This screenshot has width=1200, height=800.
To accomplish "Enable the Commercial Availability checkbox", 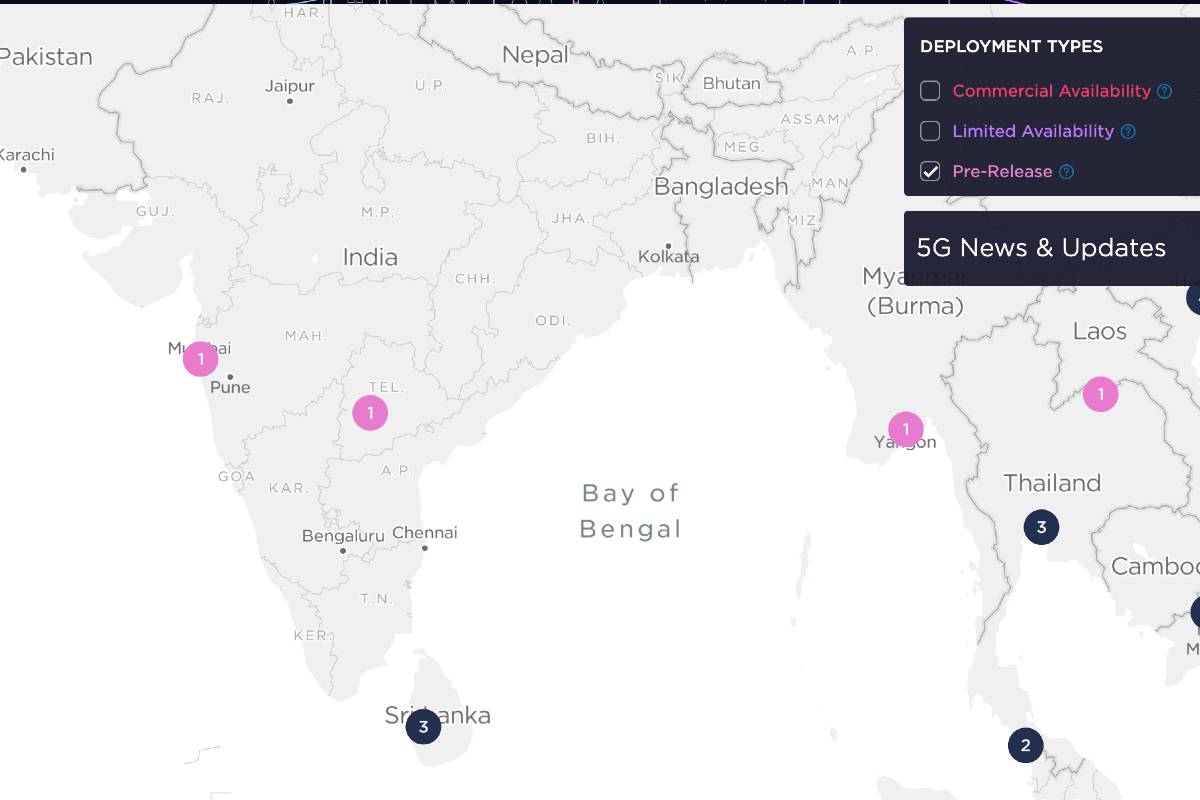I will [x=930, y=91].
